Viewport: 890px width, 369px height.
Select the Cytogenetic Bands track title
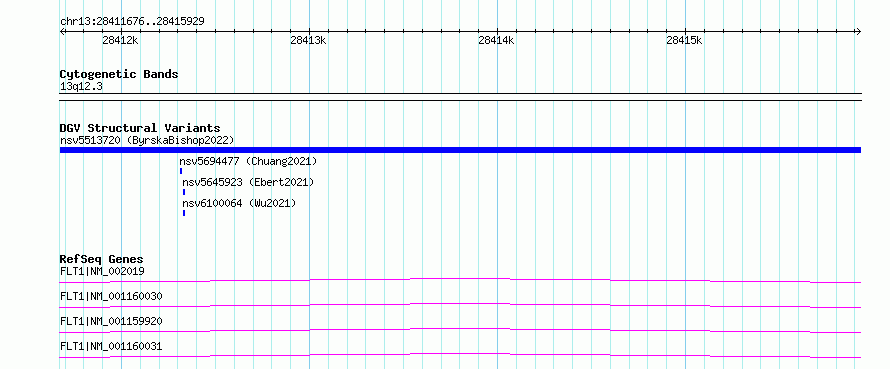(119, 74)
